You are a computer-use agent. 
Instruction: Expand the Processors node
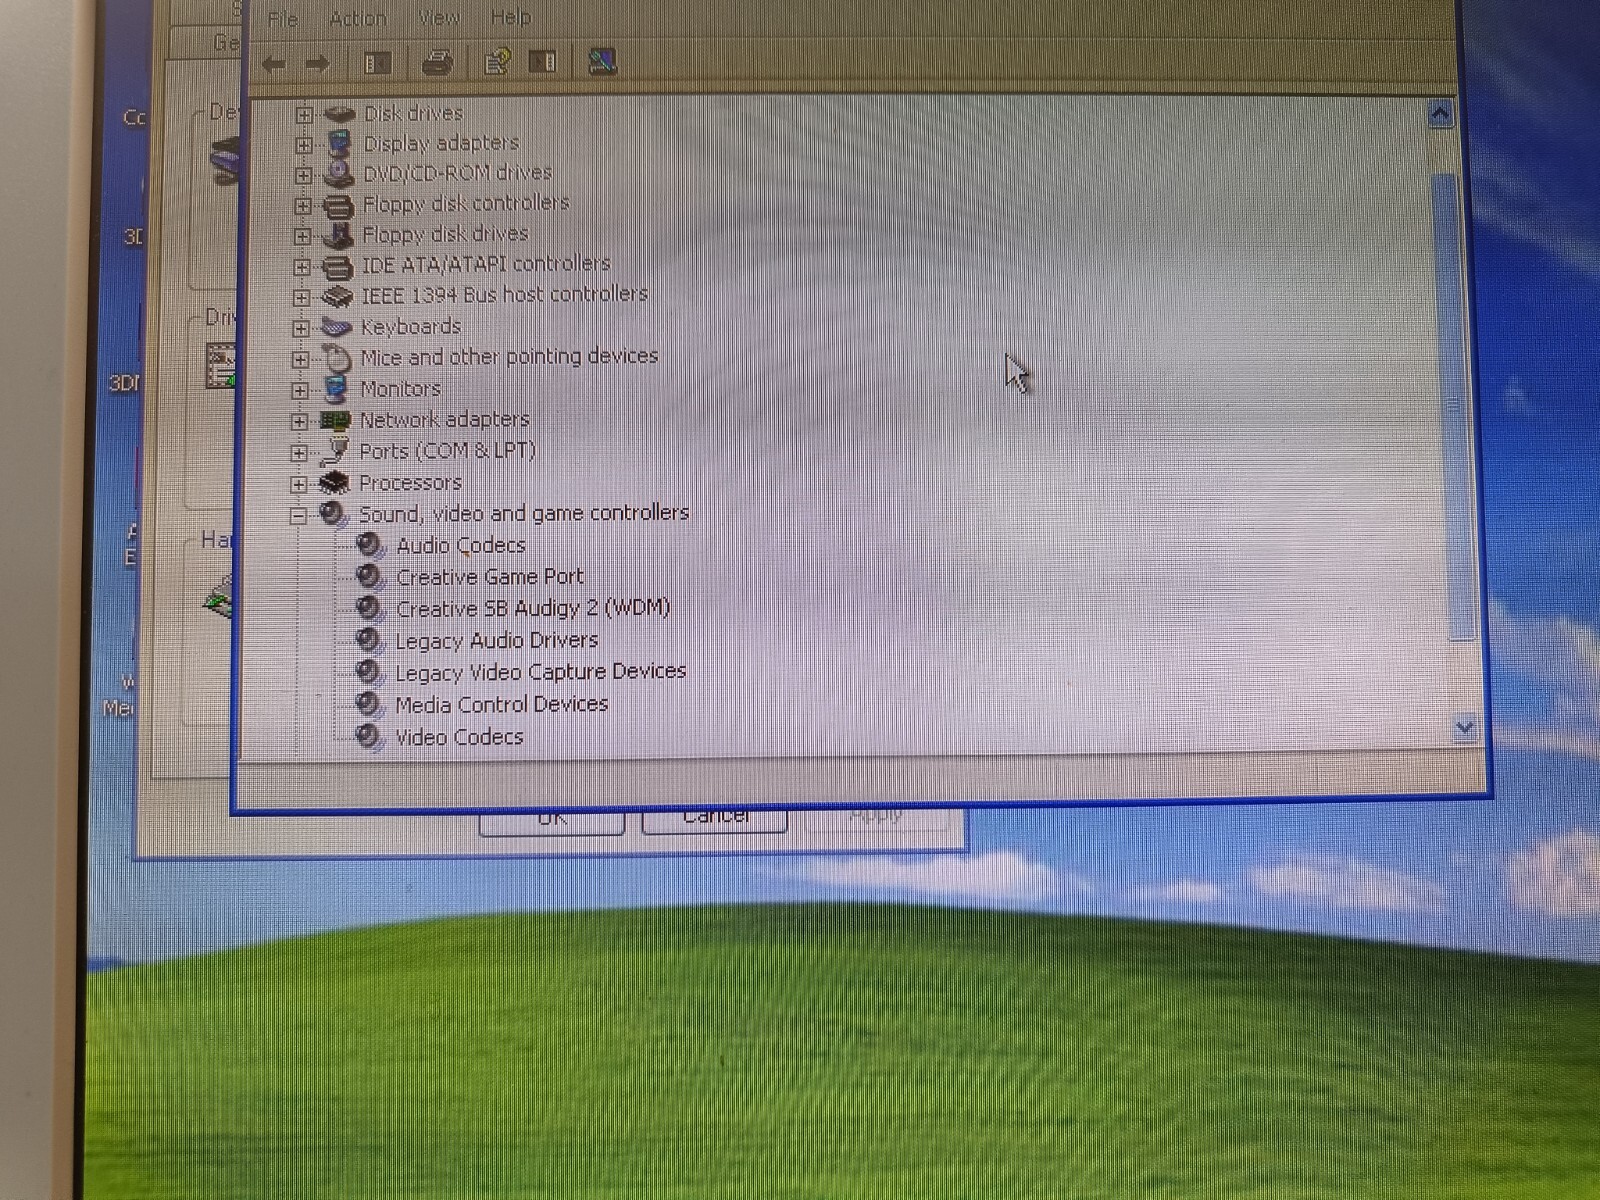coord(298,485)
